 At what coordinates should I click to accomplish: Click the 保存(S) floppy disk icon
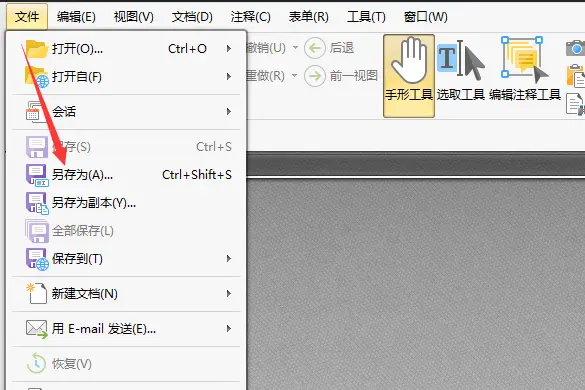37,147
